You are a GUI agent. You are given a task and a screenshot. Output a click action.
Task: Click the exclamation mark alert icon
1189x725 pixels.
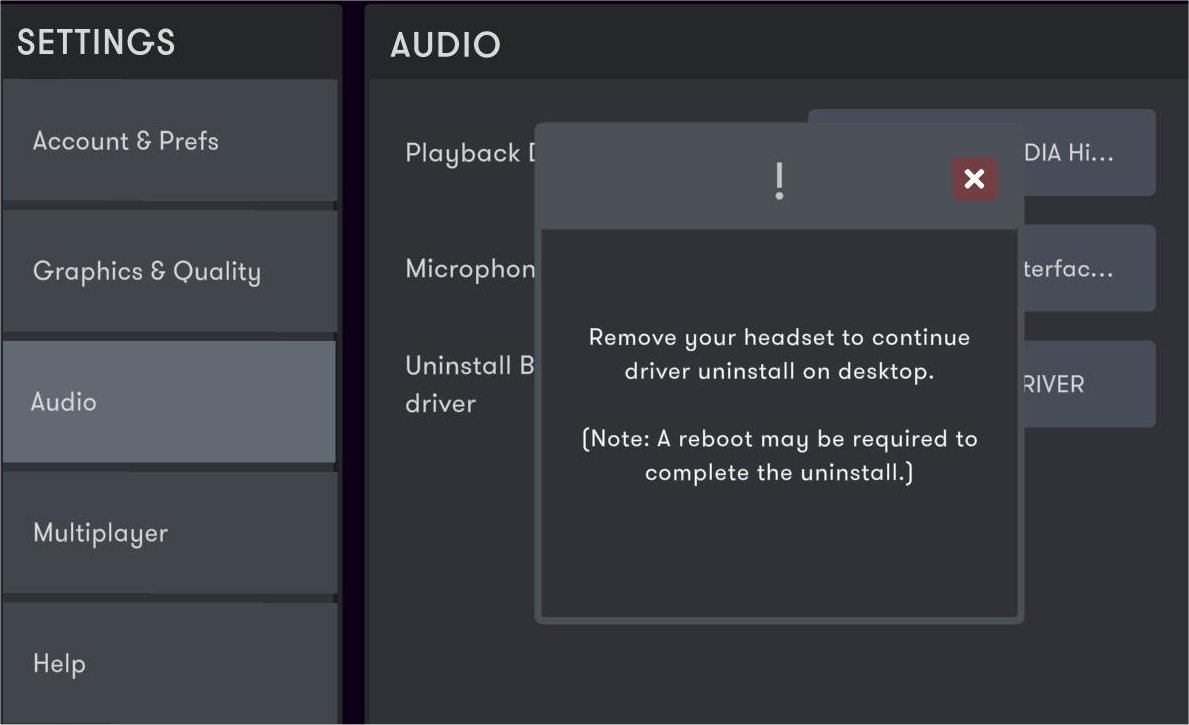779,181
